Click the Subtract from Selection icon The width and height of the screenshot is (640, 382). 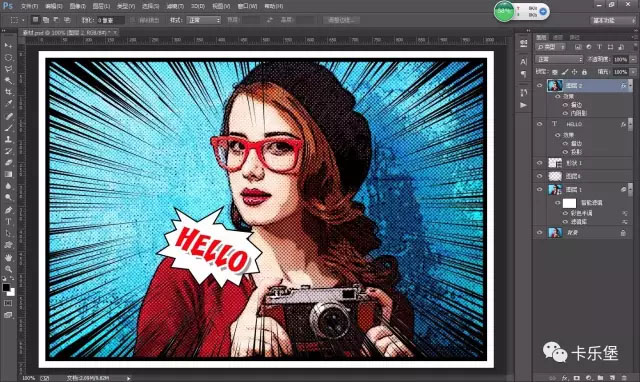pos(56,20)
